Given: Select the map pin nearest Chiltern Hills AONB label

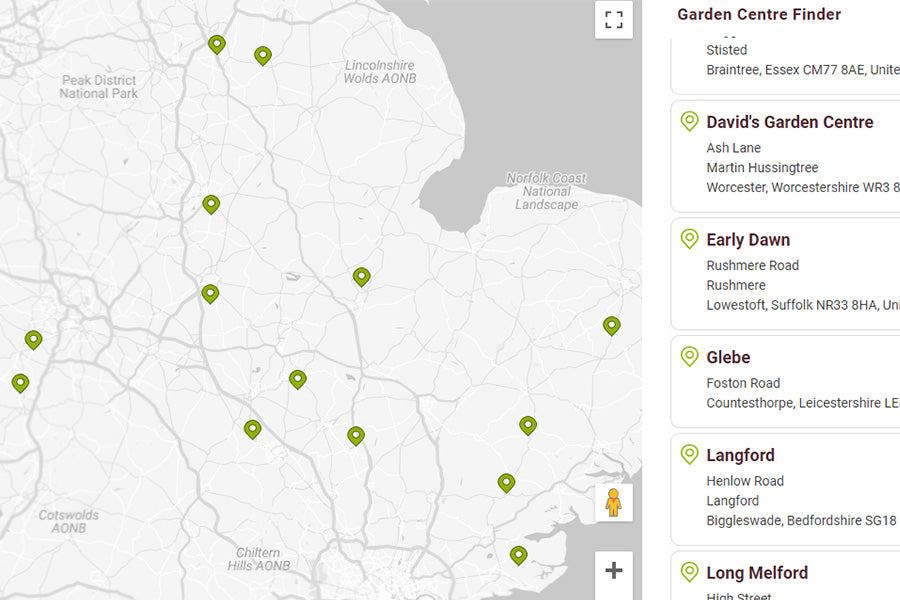Looking at the screenshot, I should [x=252, y=429].
